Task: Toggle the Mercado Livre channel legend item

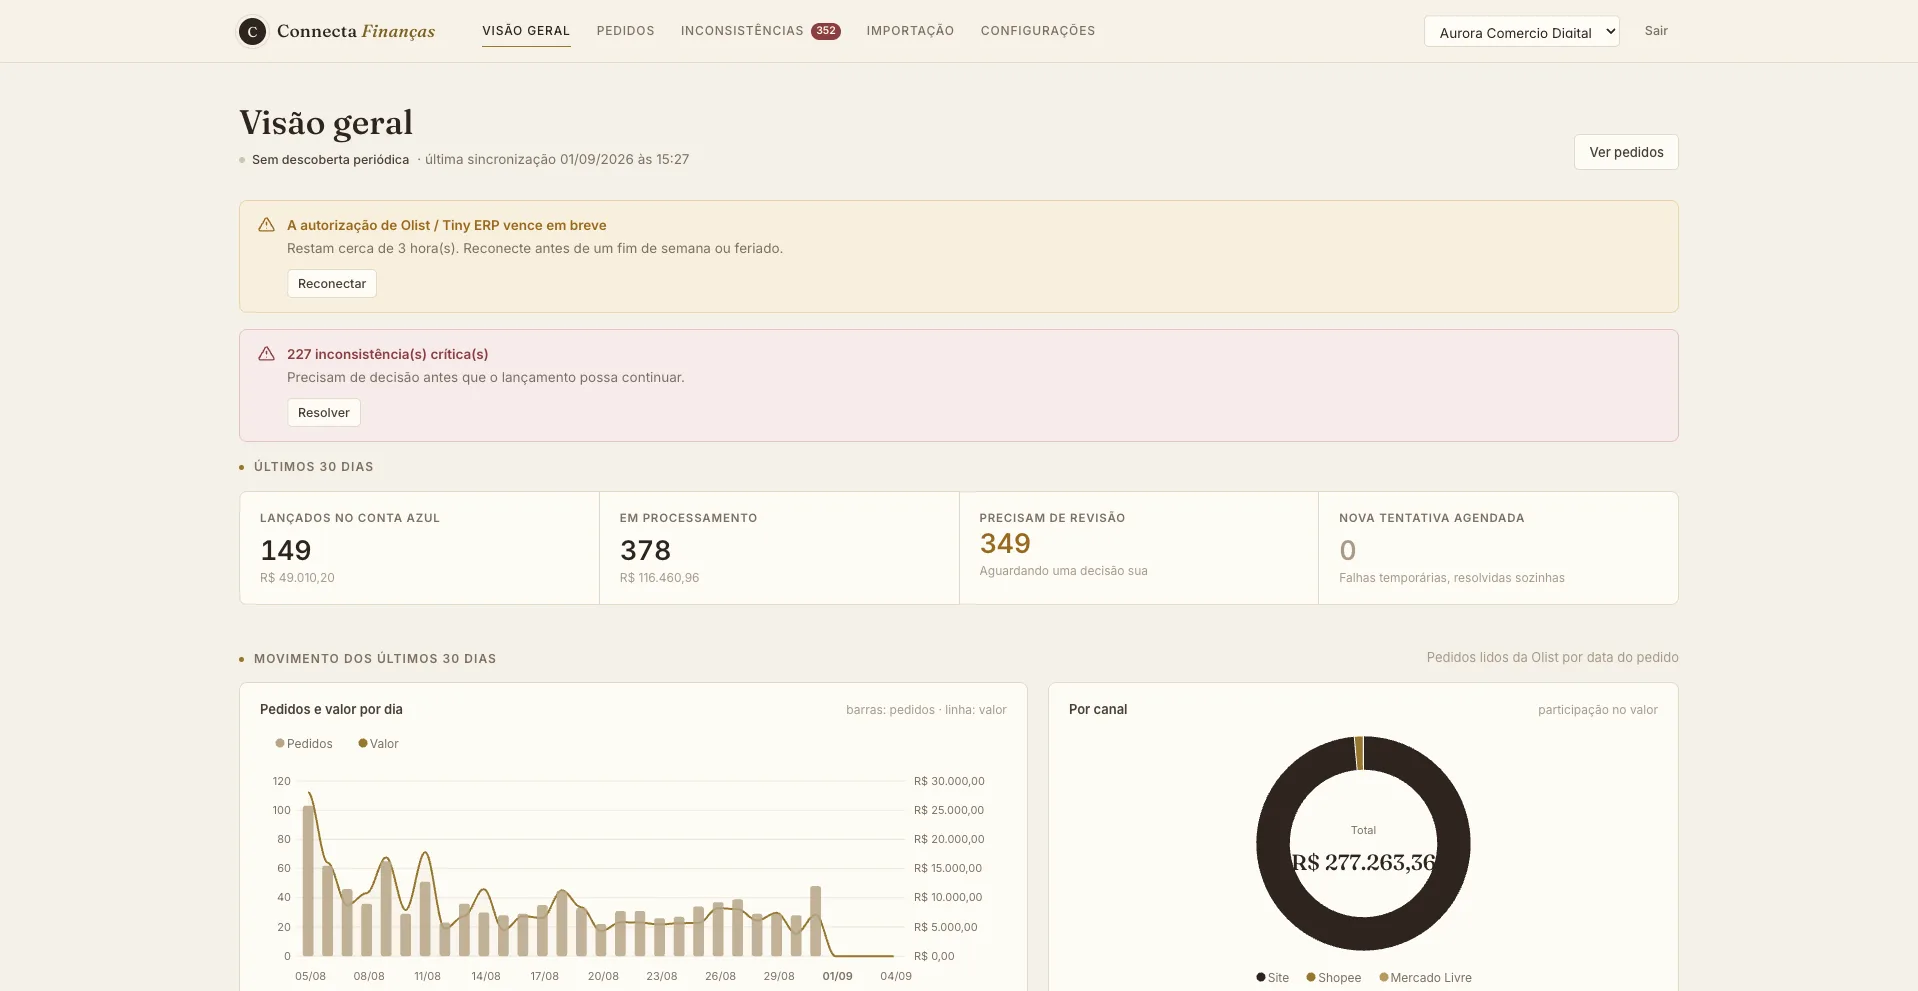Action: coord(1425,978)
